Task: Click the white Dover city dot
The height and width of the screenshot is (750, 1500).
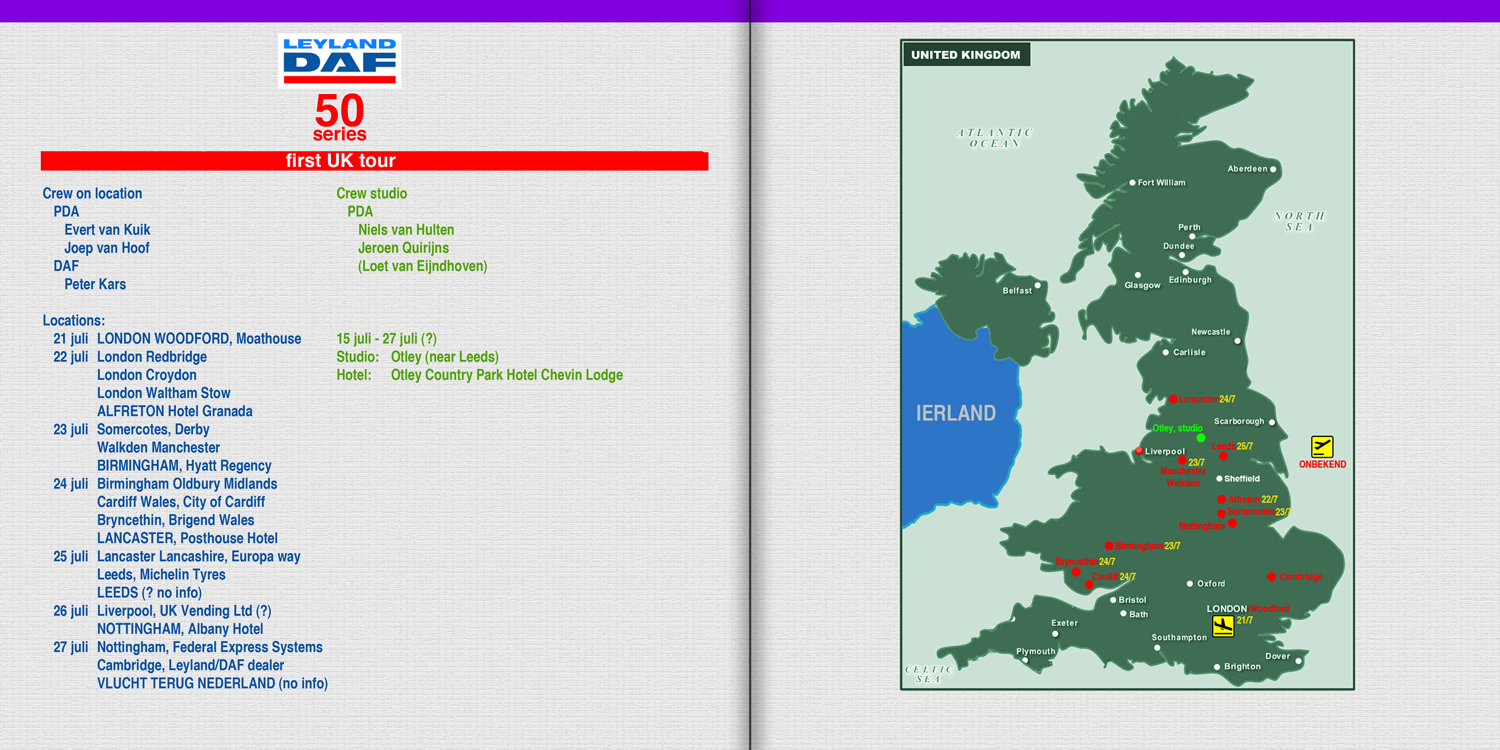Action: (1299, 660)
